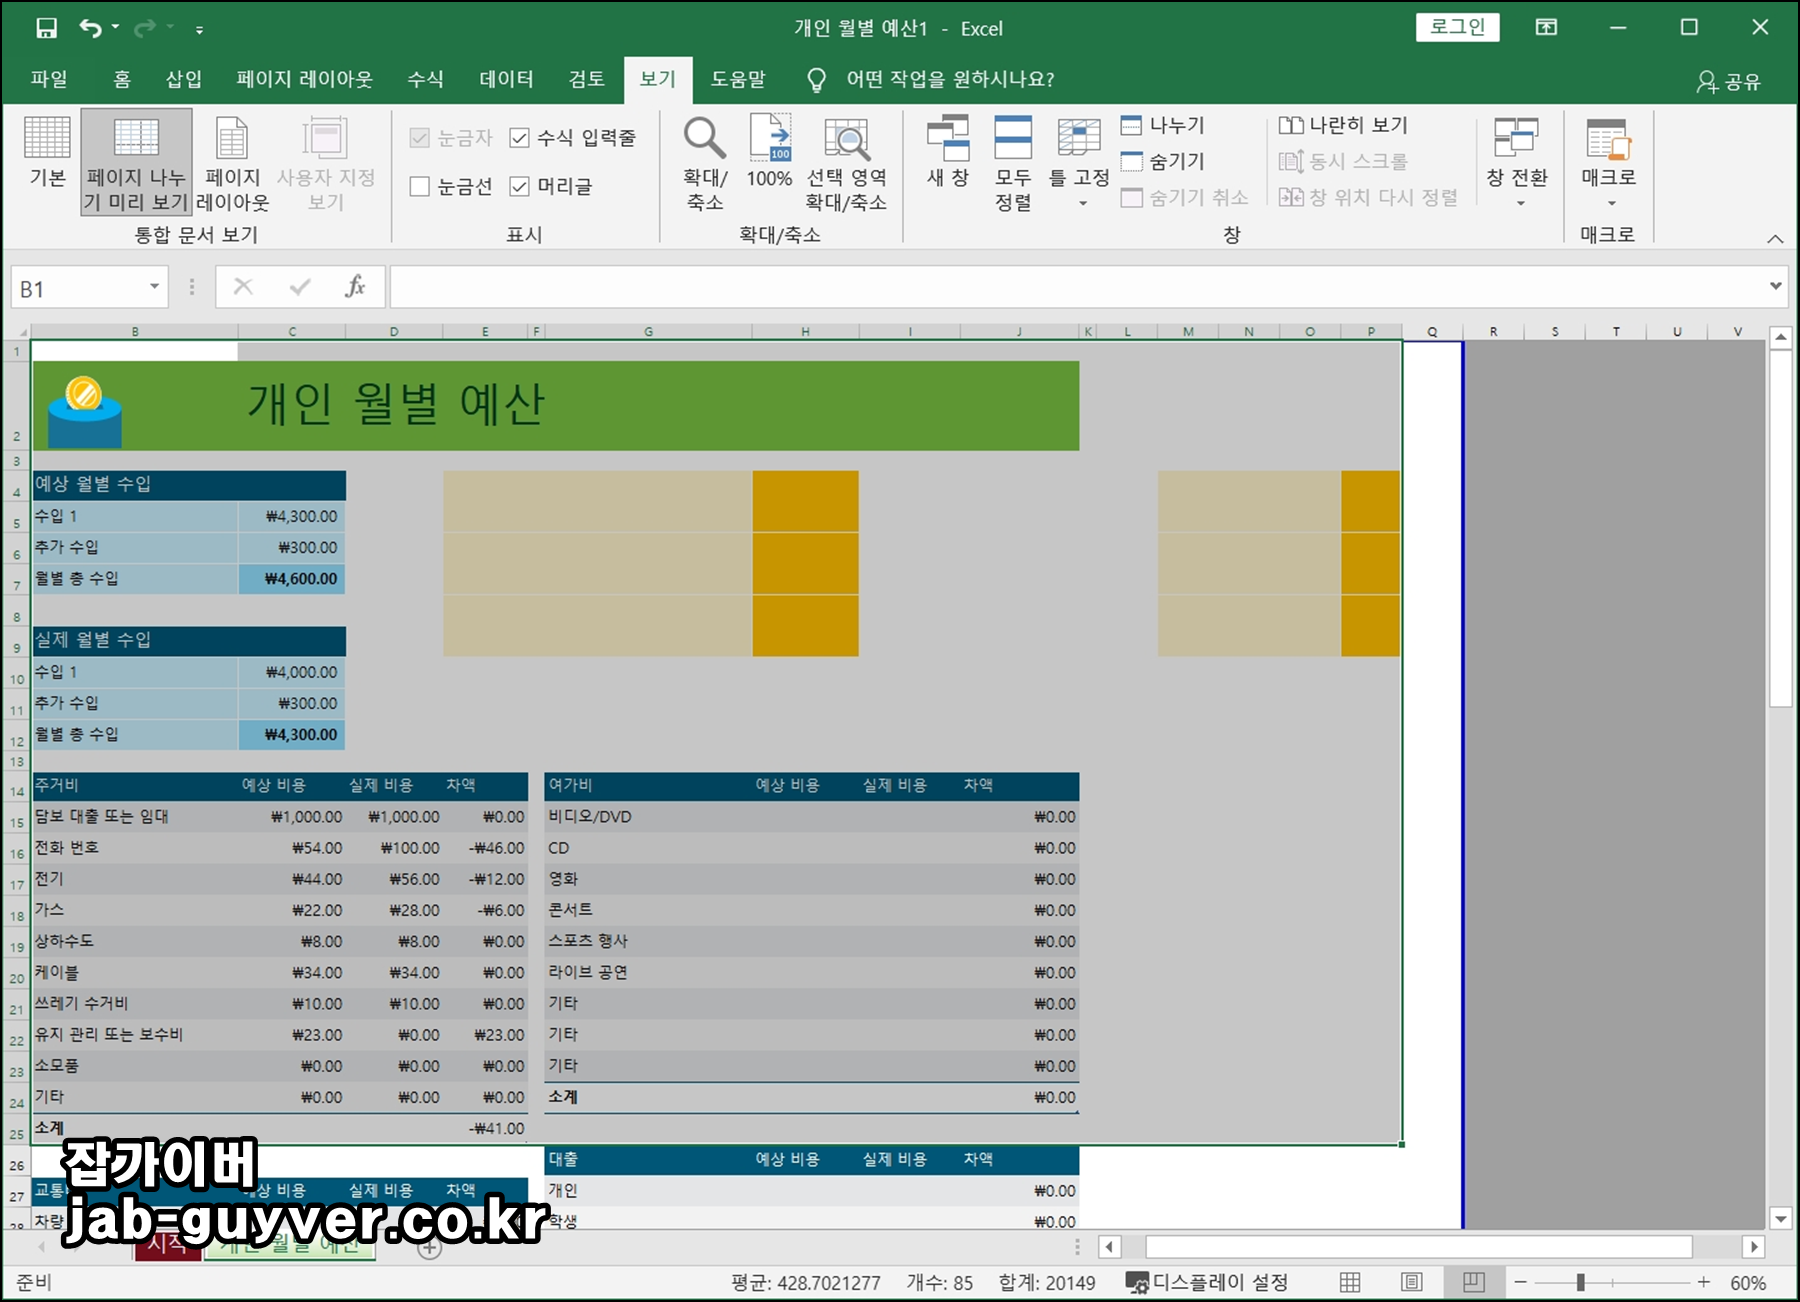Click the Name Box showing B1
Image resolution: width=1800 pixels, height=1302 pixels.
tap(78, 289)
